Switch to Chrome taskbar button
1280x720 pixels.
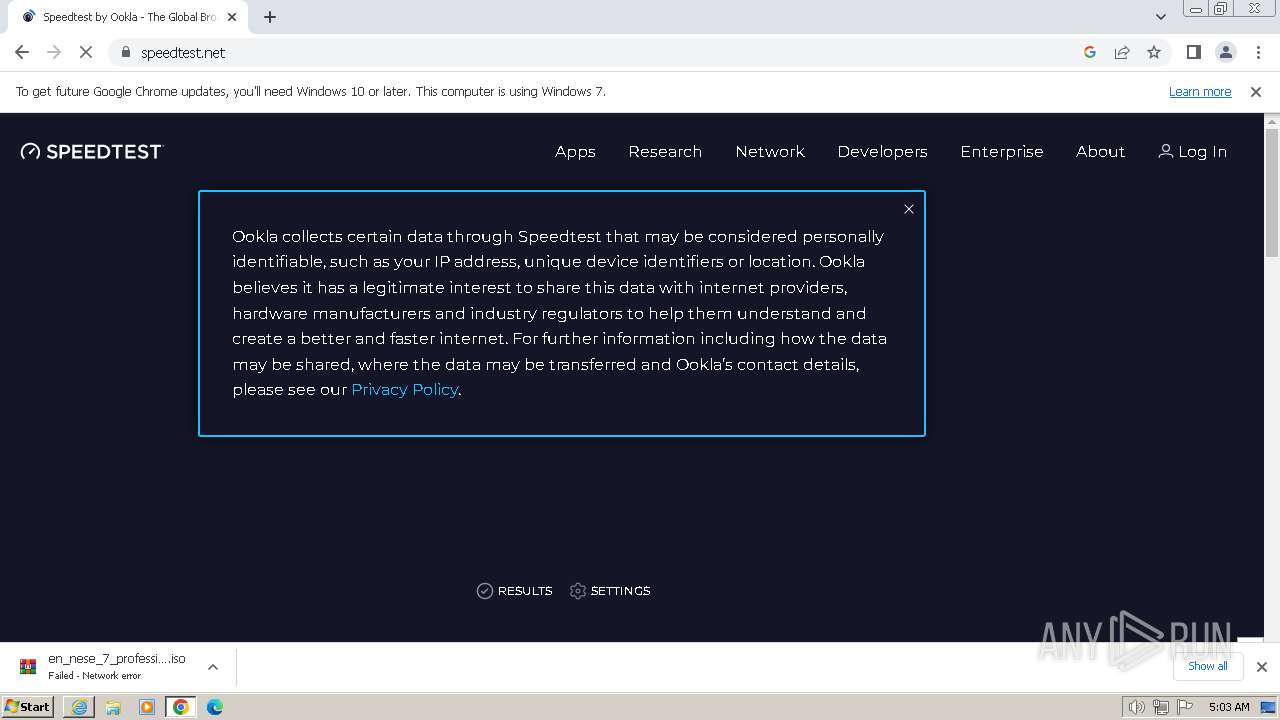point(181,707)
